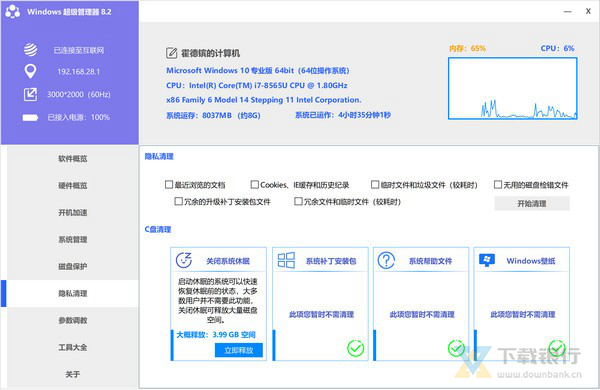Screen dimensions: 600x390
Task: Click the 隐私清理 section heading
Action: point(159,156)
